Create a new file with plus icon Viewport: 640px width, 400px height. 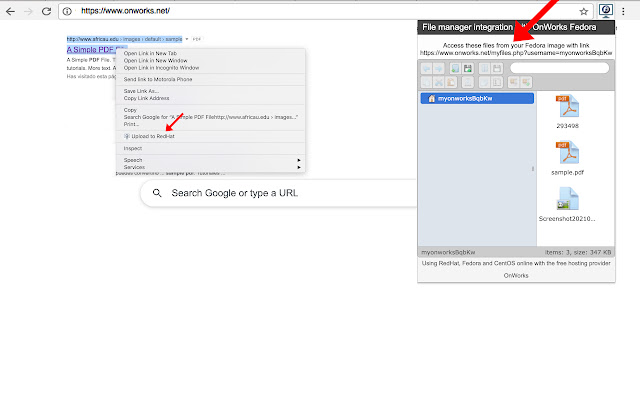point(455,69)
